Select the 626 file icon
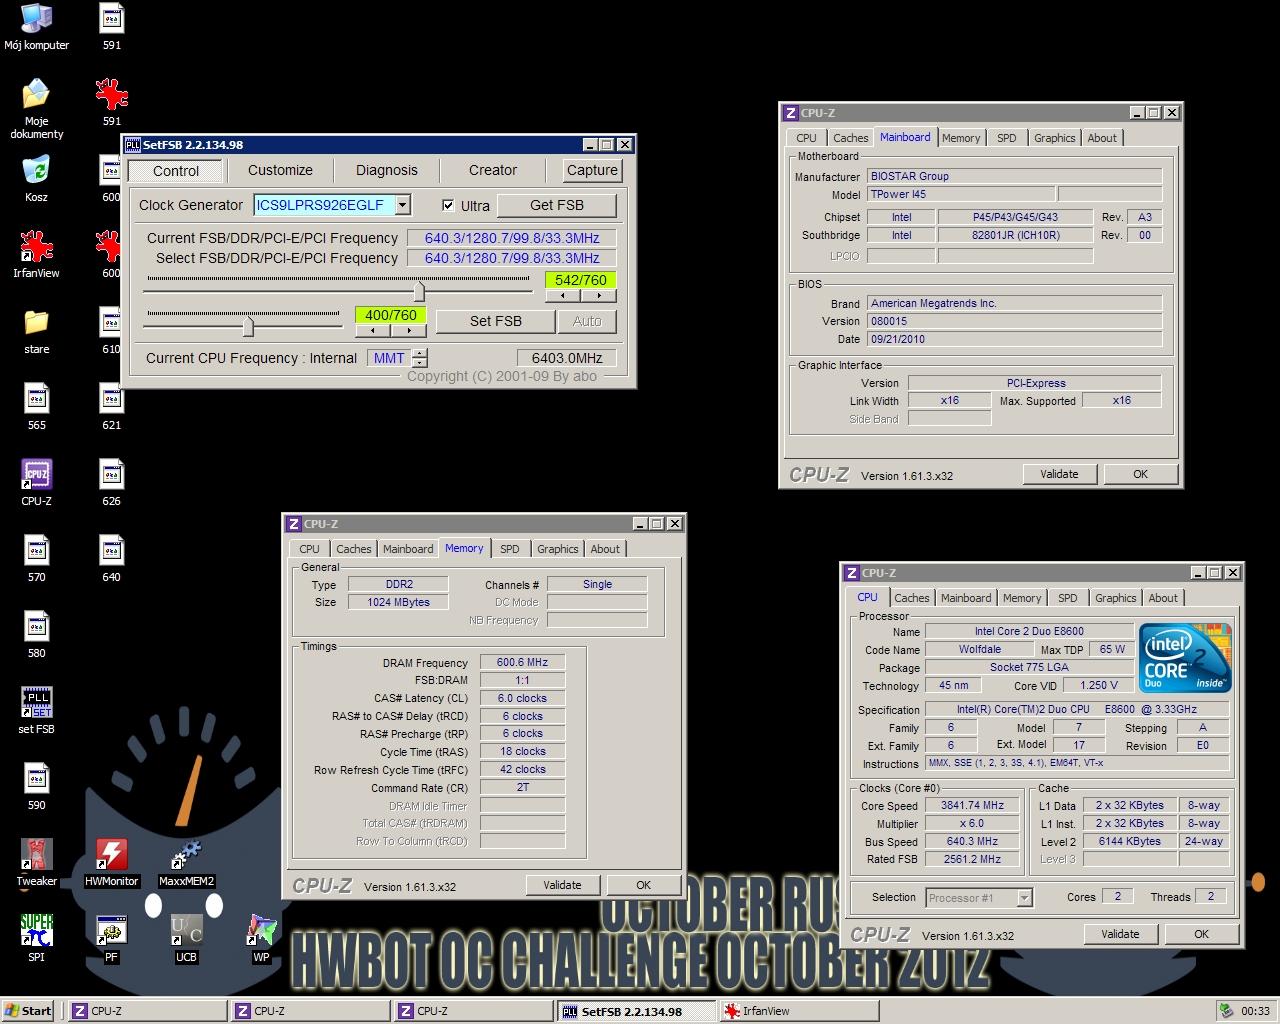The width and height of the screenshot is (1280, 1024). click(x=111, y=483)
